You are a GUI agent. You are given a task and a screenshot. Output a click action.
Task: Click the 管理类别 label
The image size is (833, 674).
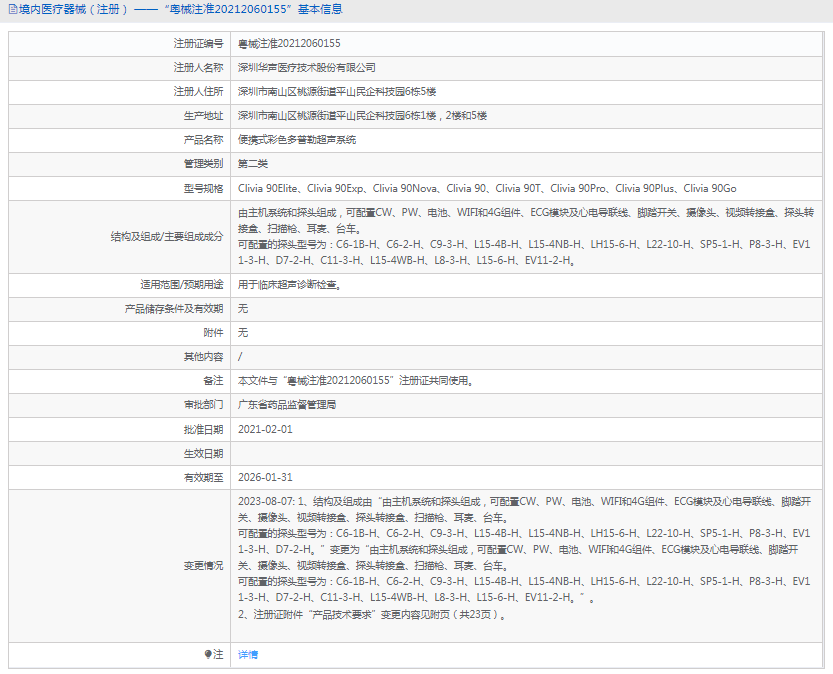click(203, 164)
